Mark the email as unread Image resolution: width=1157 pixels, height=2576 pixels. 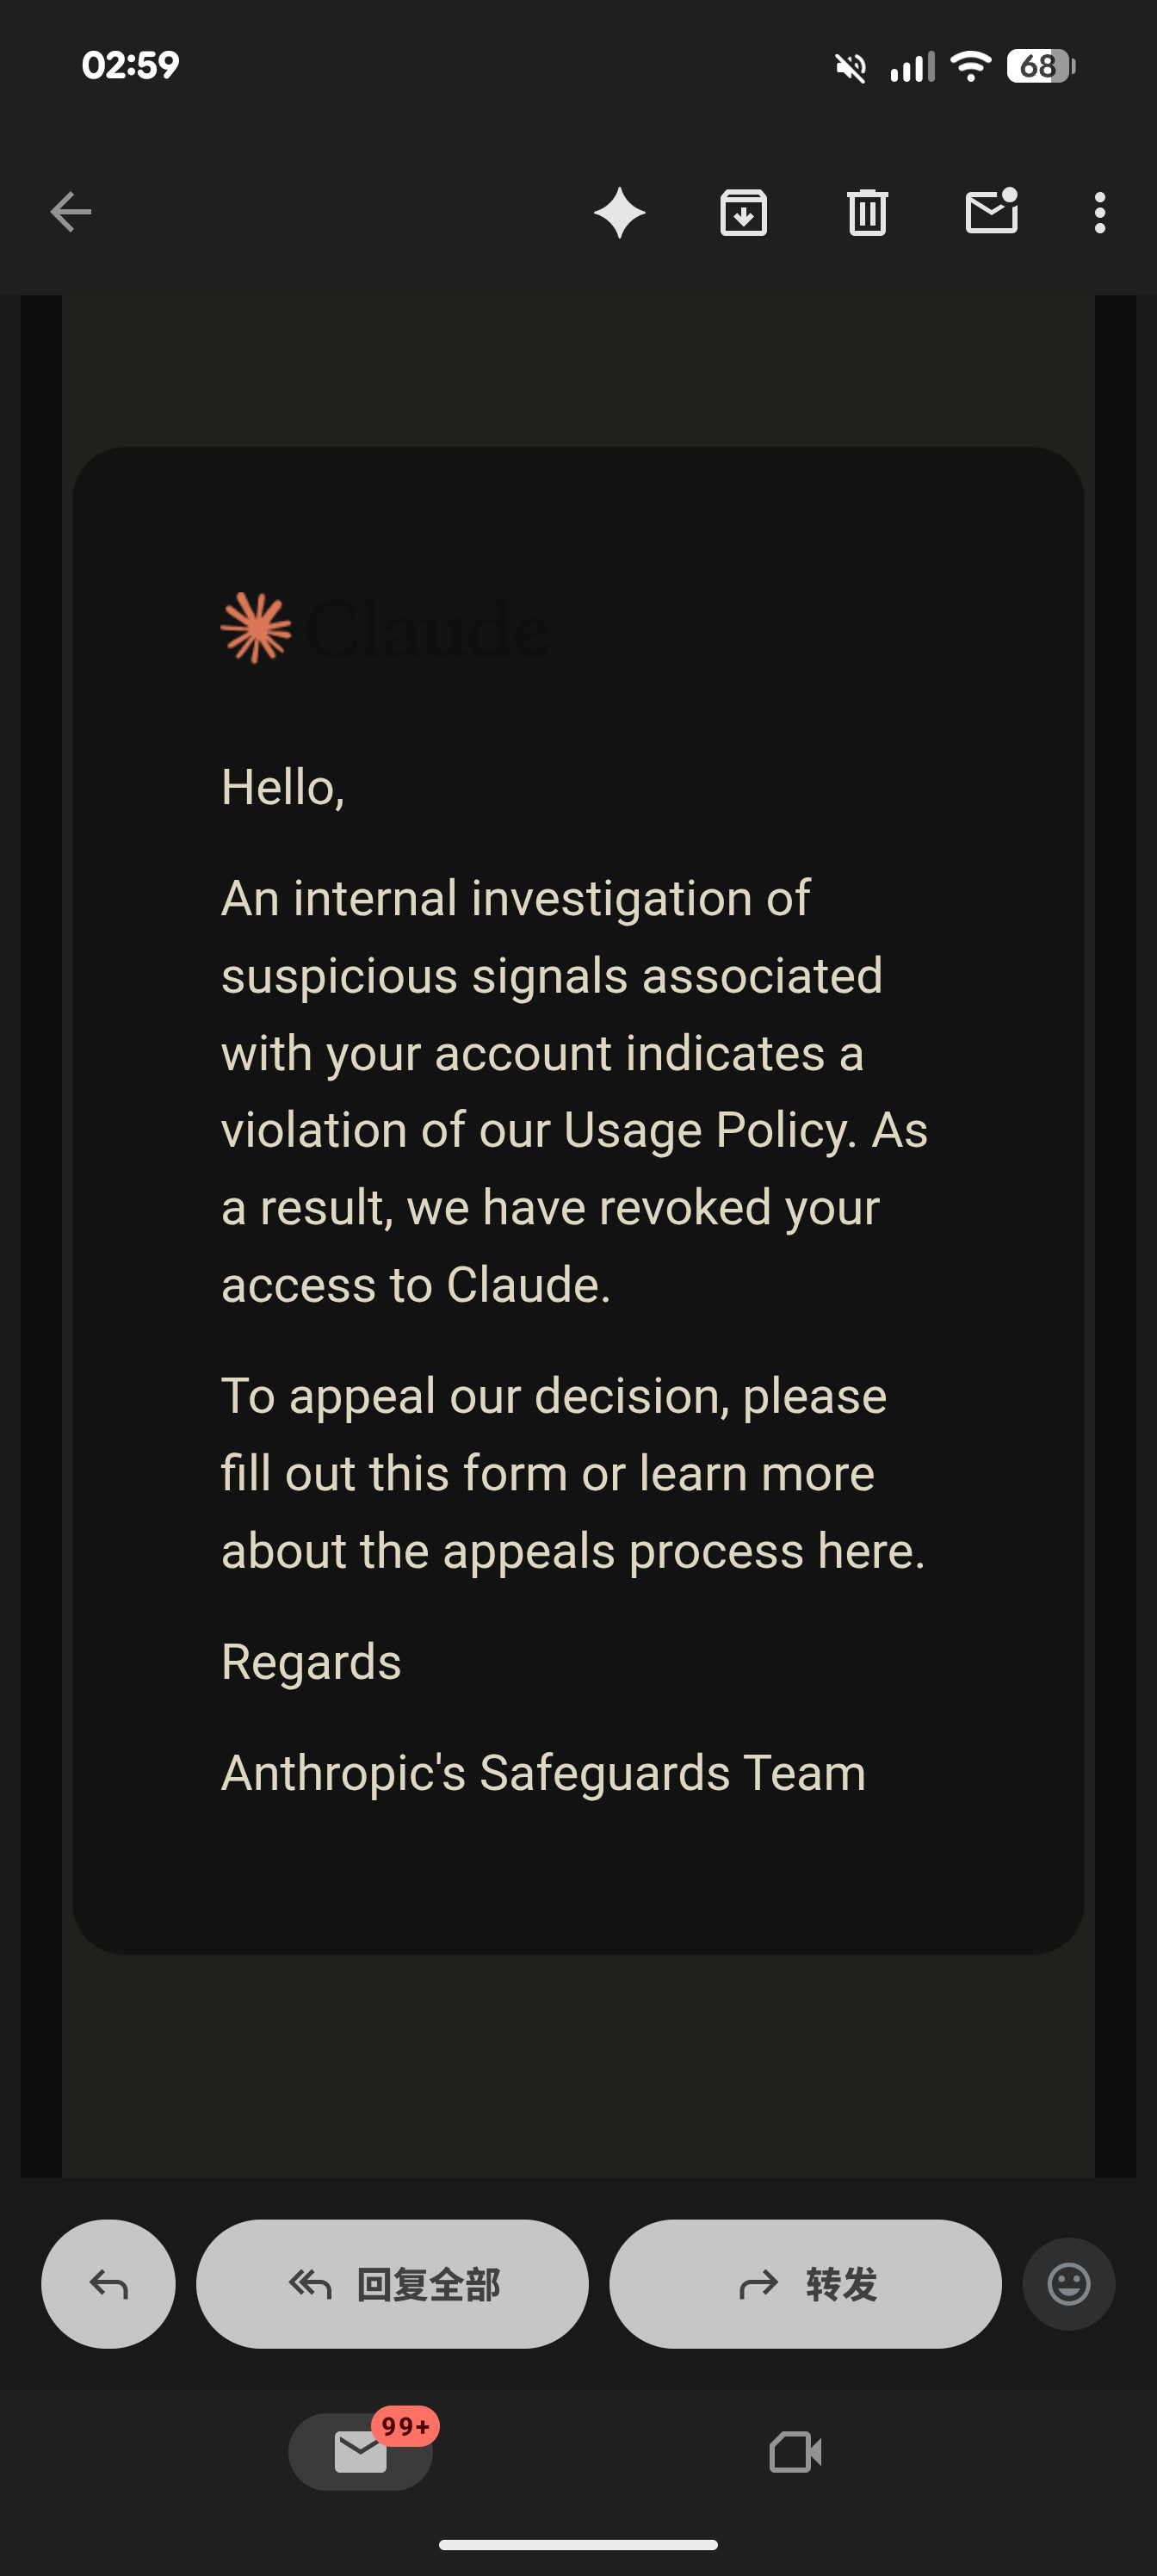(991, 212)
